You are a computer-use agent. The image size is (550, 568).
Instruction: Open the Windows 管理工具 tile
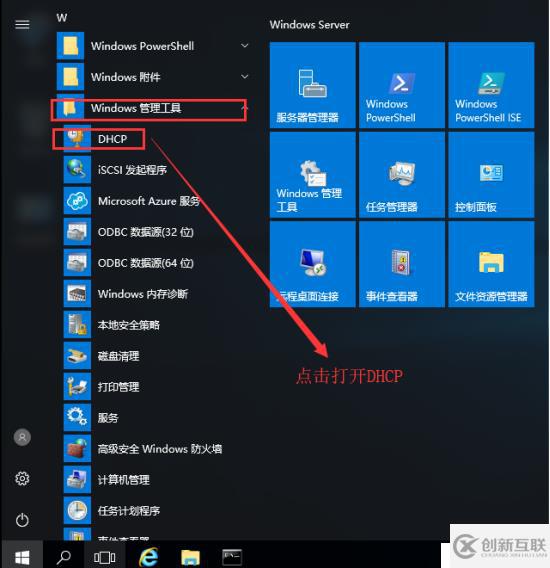point(312,175)
